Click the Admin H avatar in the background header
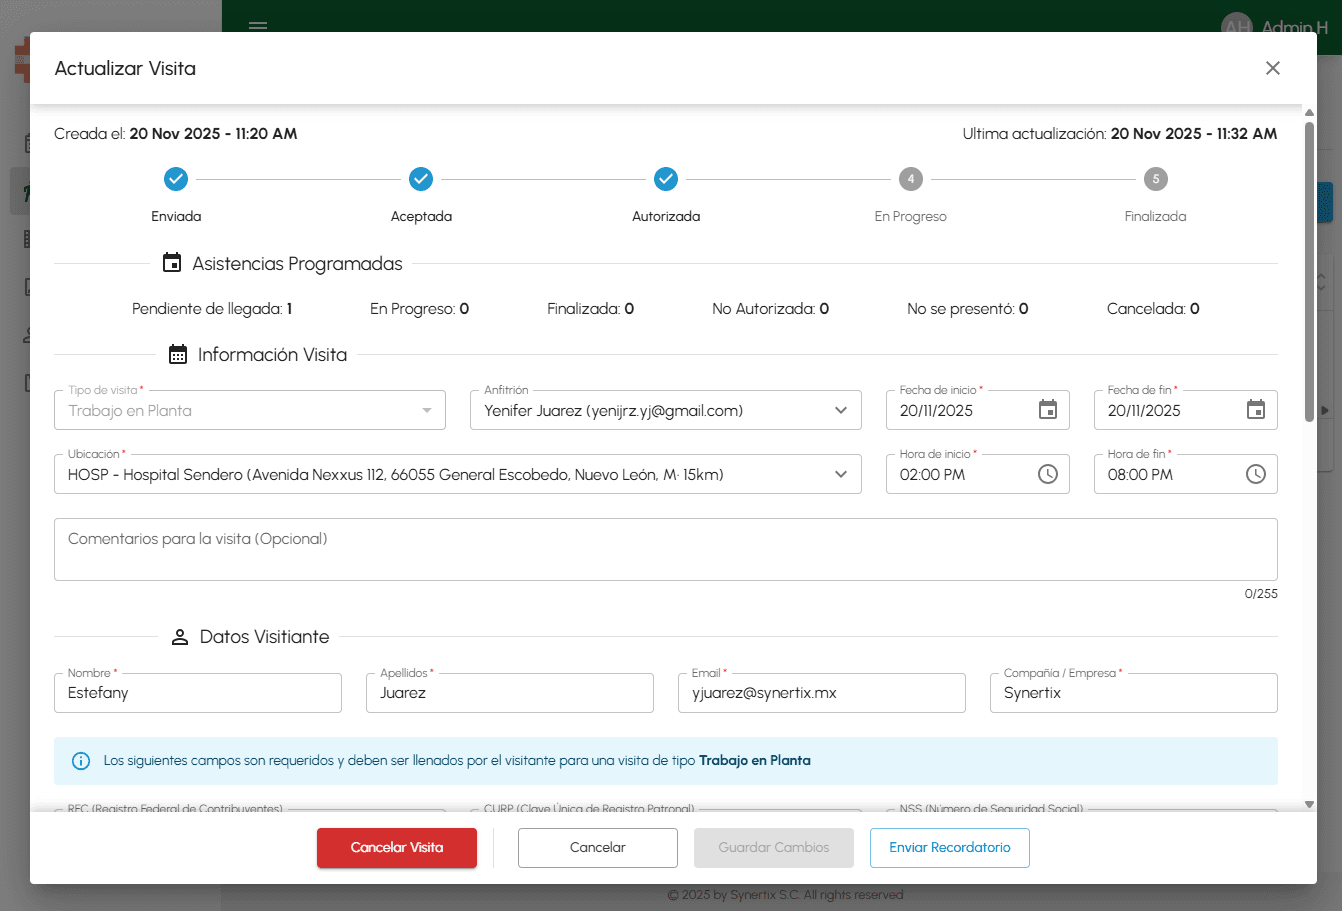Viewport: 1342px width, 911px height. click(1237, 26)
